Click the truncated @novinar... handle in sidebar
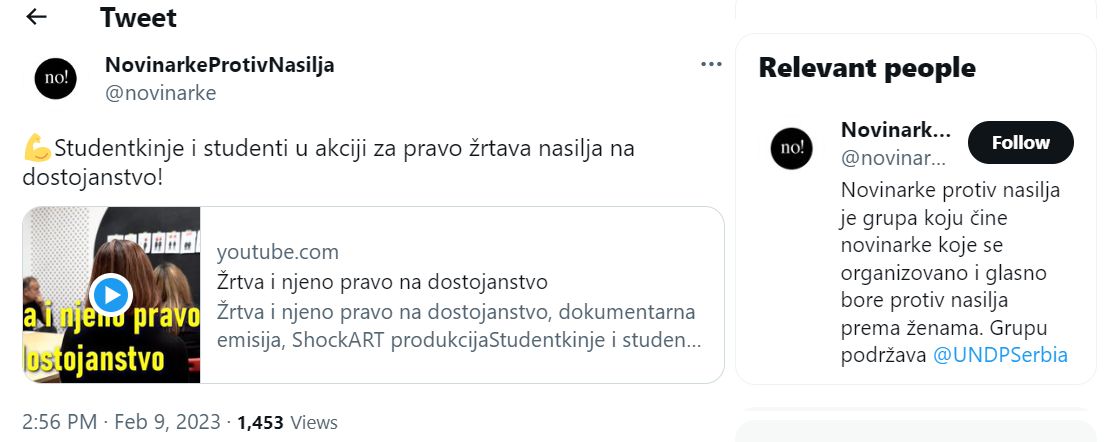Image resolution: width=1107 pixels, height=442 pixels. pos(892,157)
